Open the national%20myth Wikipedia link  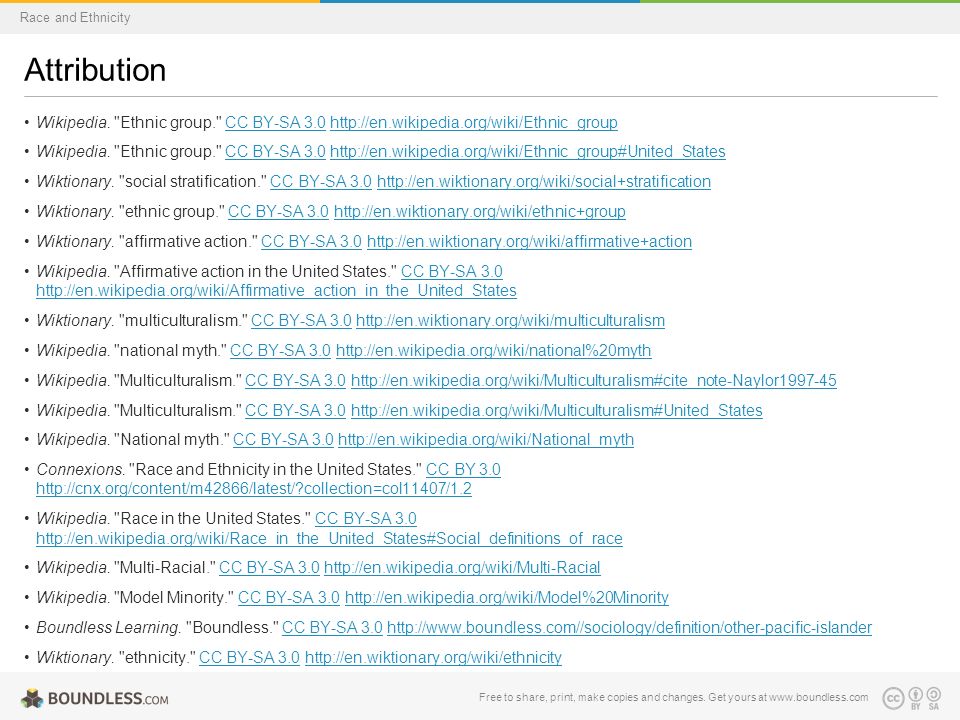(493, 350)
